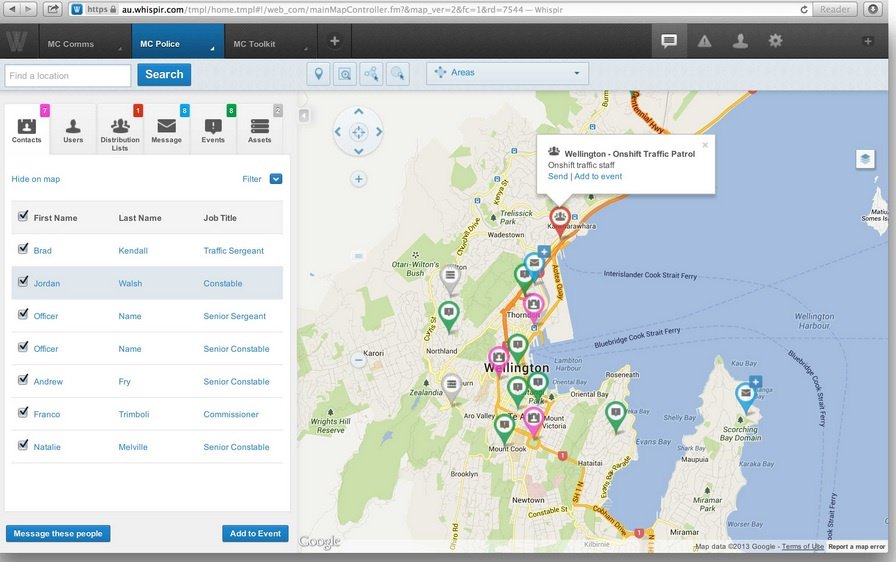896x562 pixels.
Task: Select the map pin placement tool
Action: (318, 74)
